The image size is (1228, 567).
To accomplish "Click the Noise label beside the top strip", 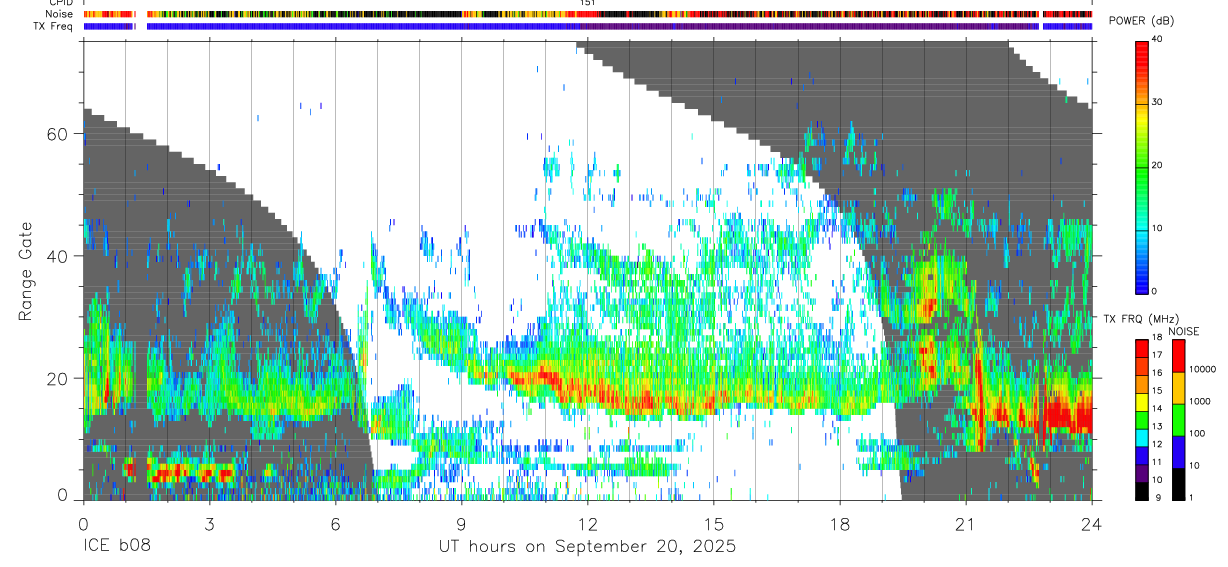I will click(61, 14).
